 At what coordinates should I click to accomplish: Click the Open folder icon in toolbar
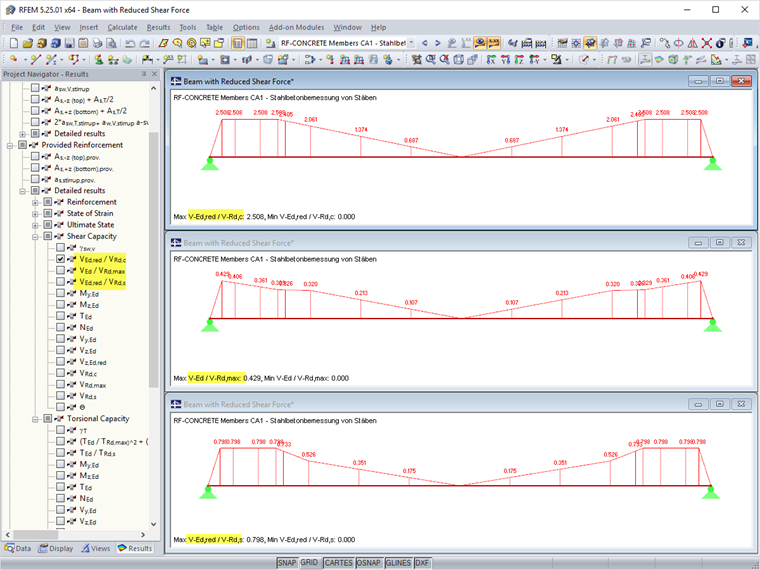[28, 43]
